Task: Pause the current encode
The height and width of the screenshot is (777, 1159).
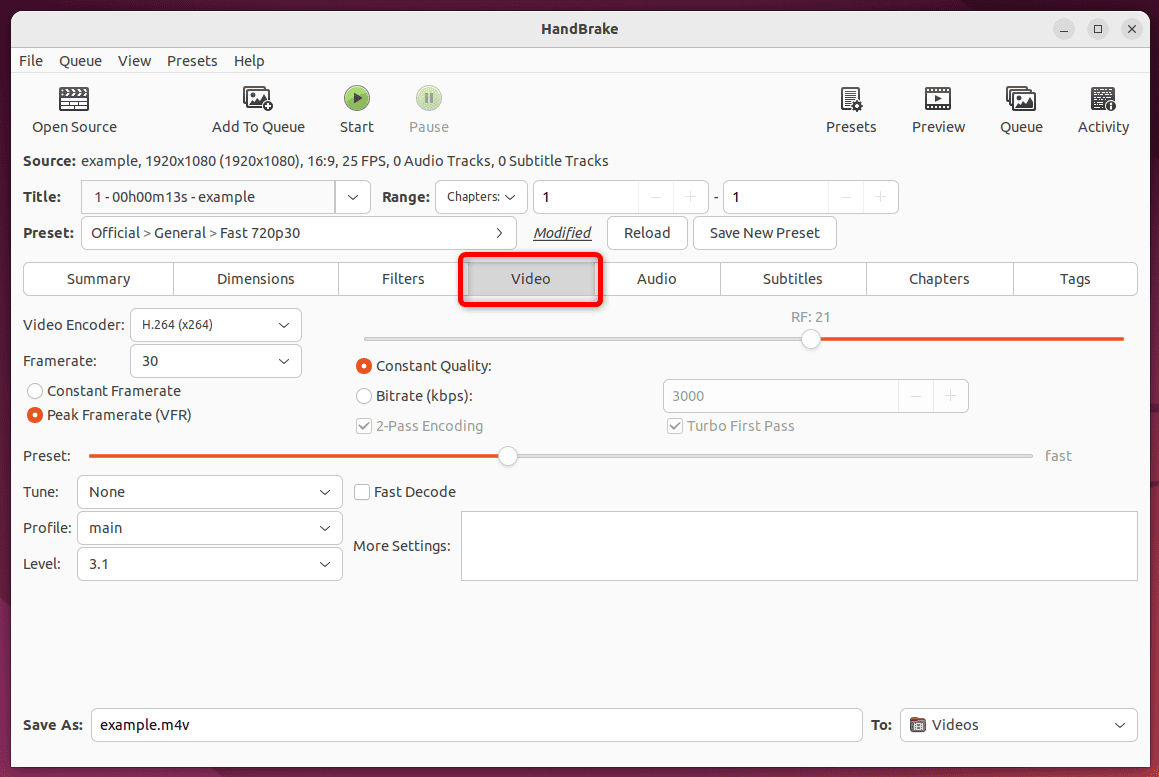Action: click(x=428, y=108)
